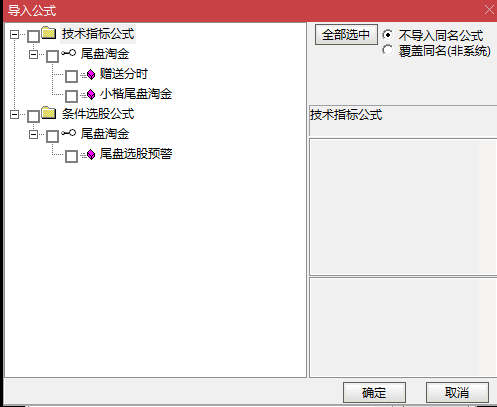The image size is (497, 407).
Task: Collapse 尾盘淘金 group under 技术指标公式
Action: (33, 54)
